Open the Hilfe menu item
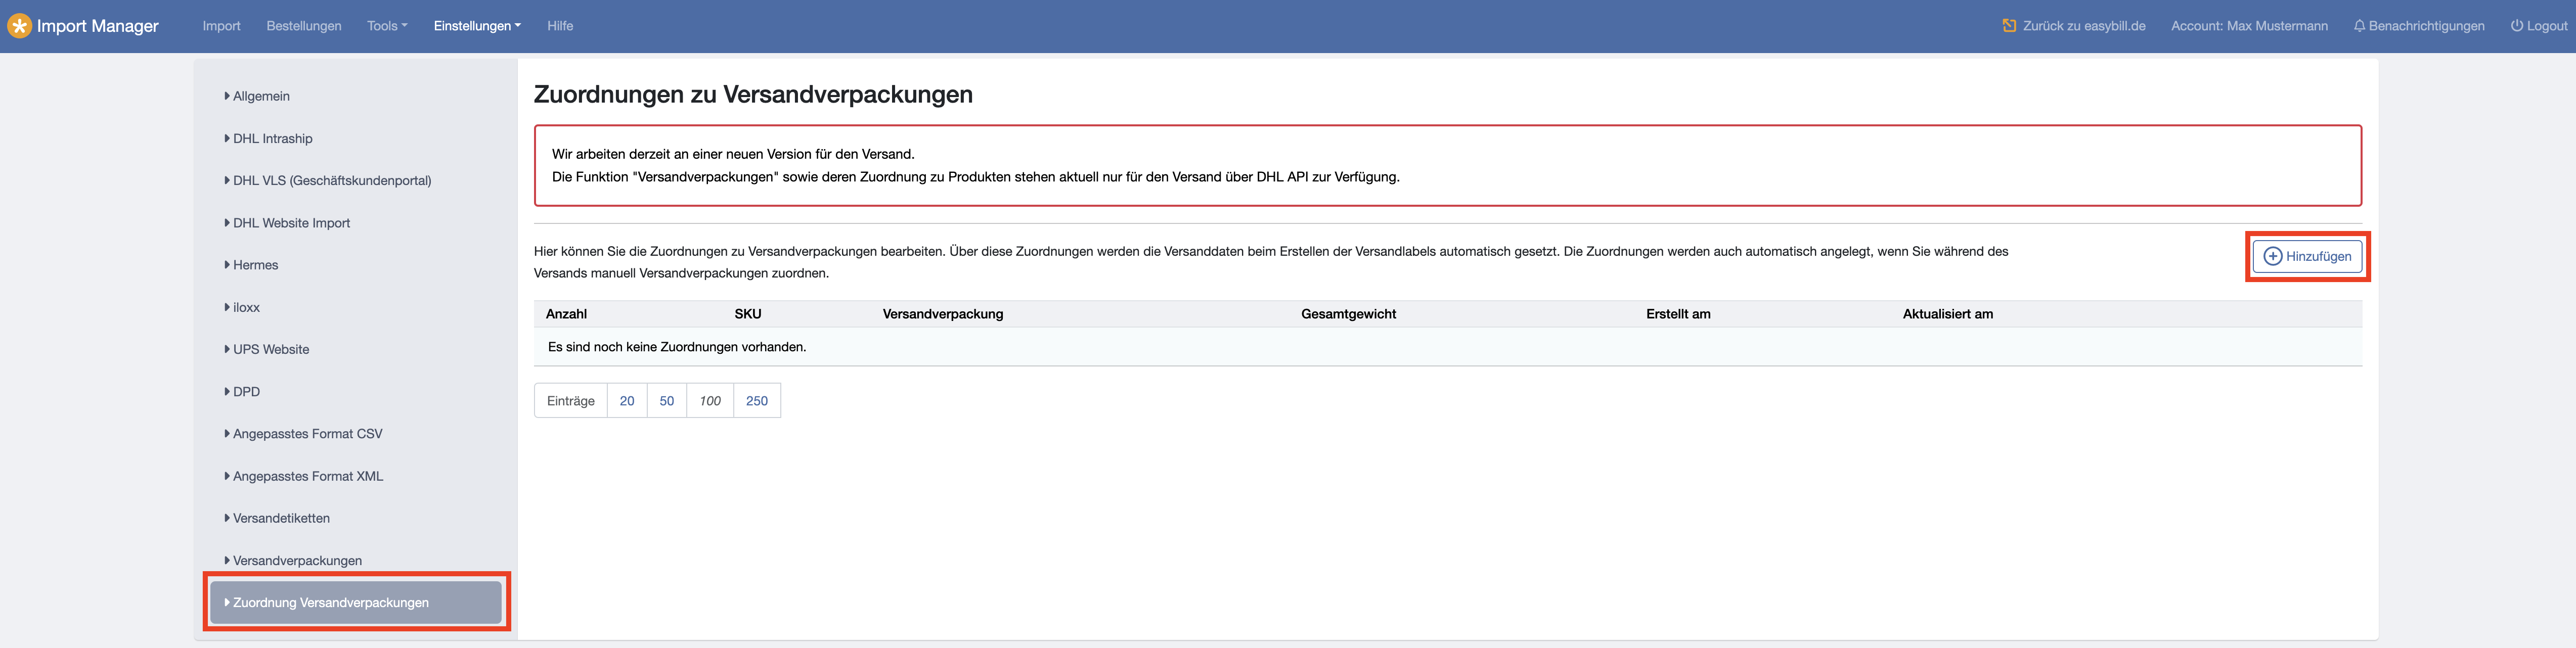The width and height of the screenshot is (2576, 648). coord(560,26)
